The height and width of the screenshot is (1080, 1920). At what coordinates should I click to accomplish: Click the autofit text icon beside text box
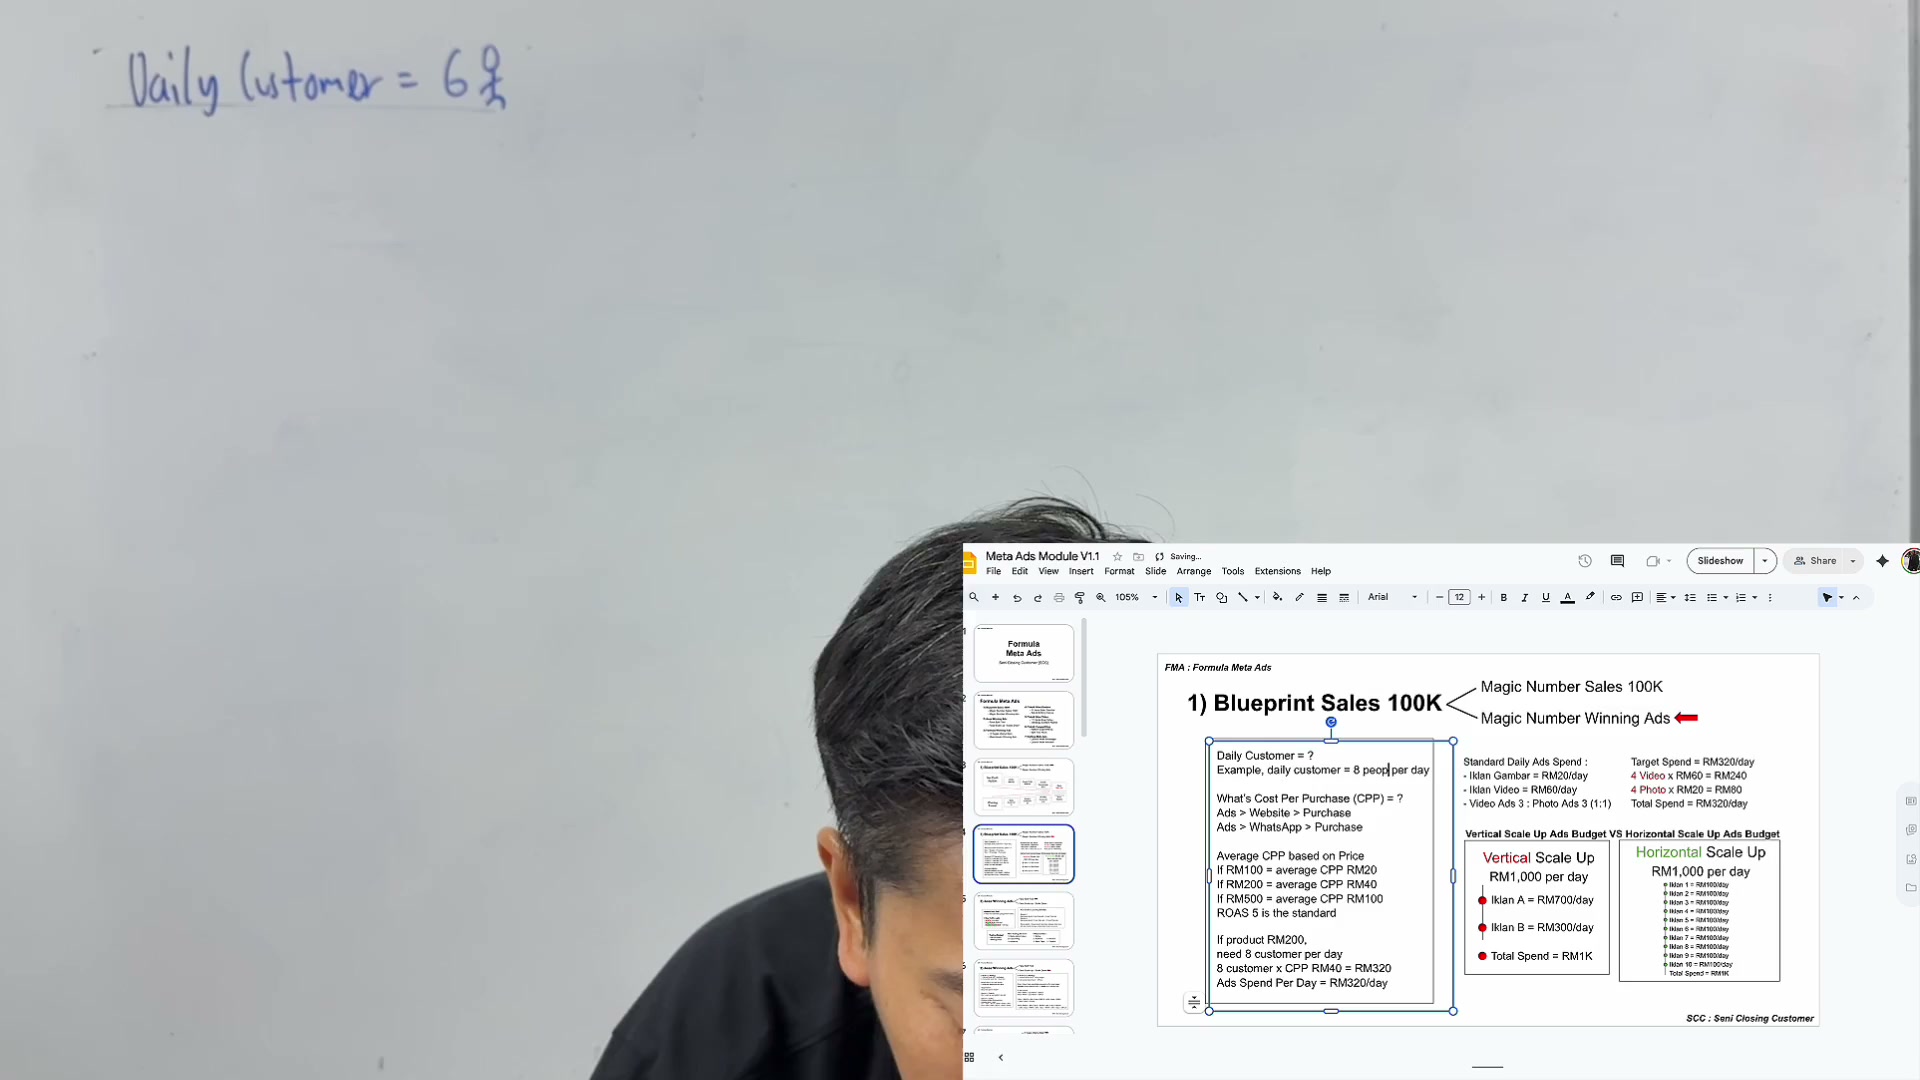coord(1194,1002)
